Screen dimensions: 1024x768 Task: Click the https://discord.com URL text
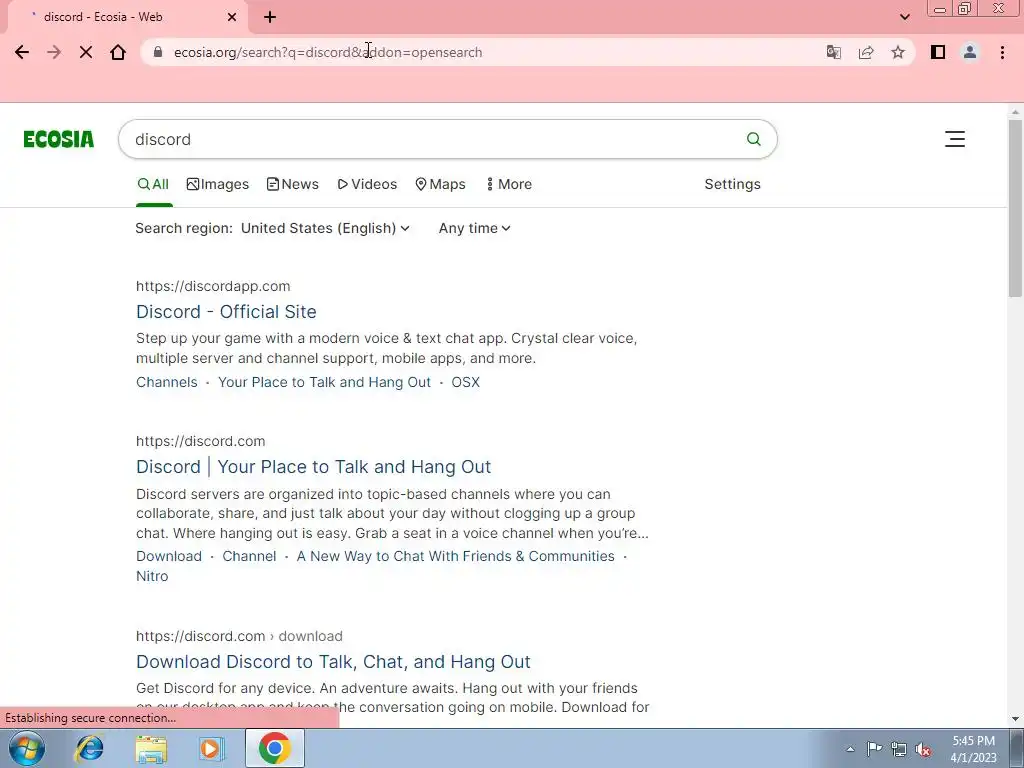click(x=200, y=441)
